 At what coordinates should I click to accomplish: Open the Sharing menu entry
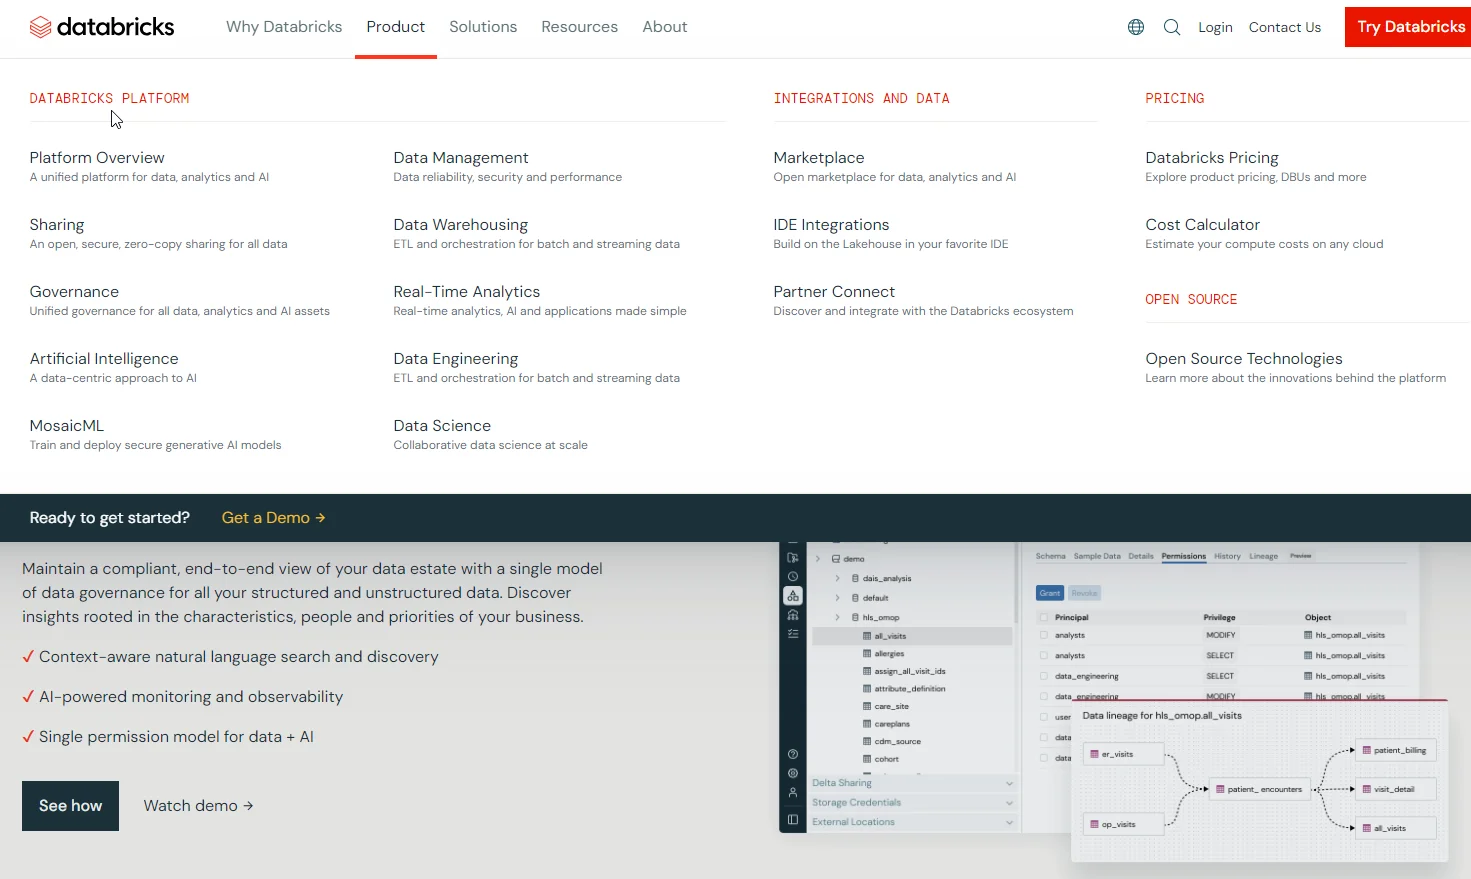(x=57, y=225)
